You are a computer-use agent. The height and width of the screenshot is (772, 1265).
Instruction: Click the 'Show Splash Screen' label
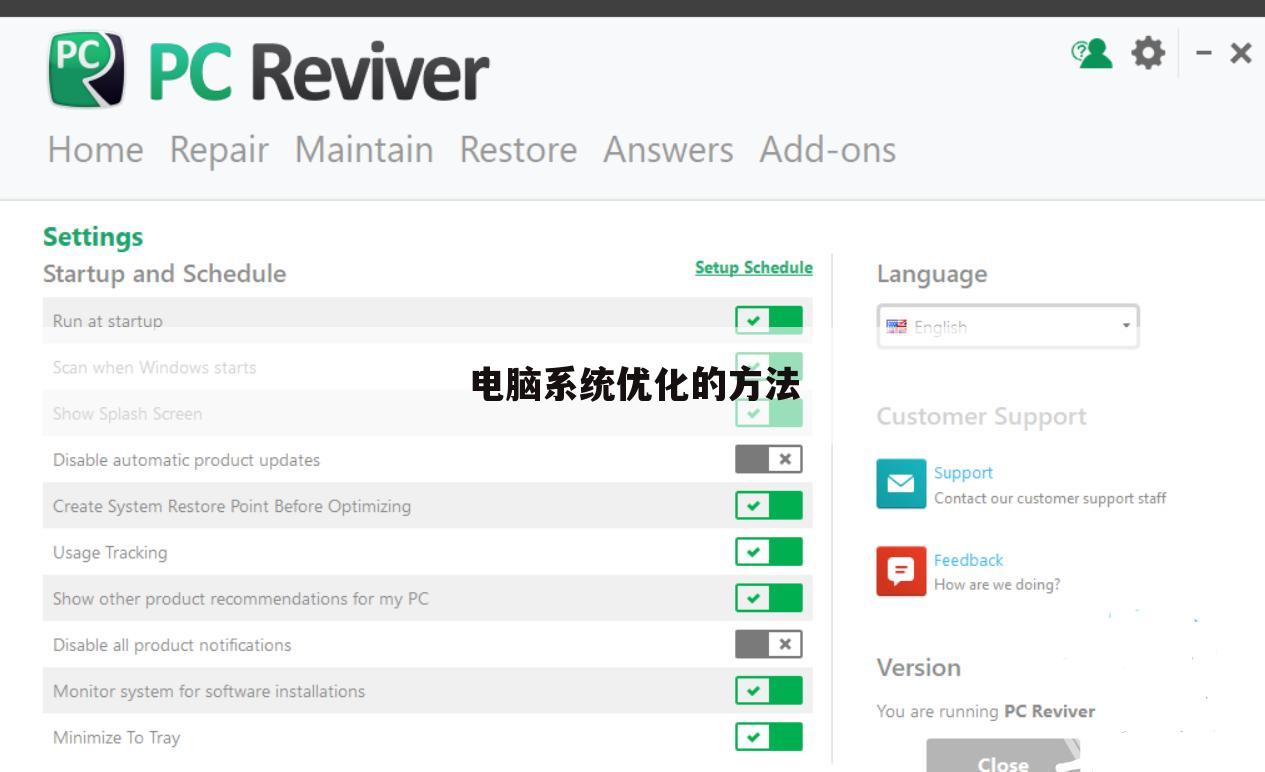[128, 414]
